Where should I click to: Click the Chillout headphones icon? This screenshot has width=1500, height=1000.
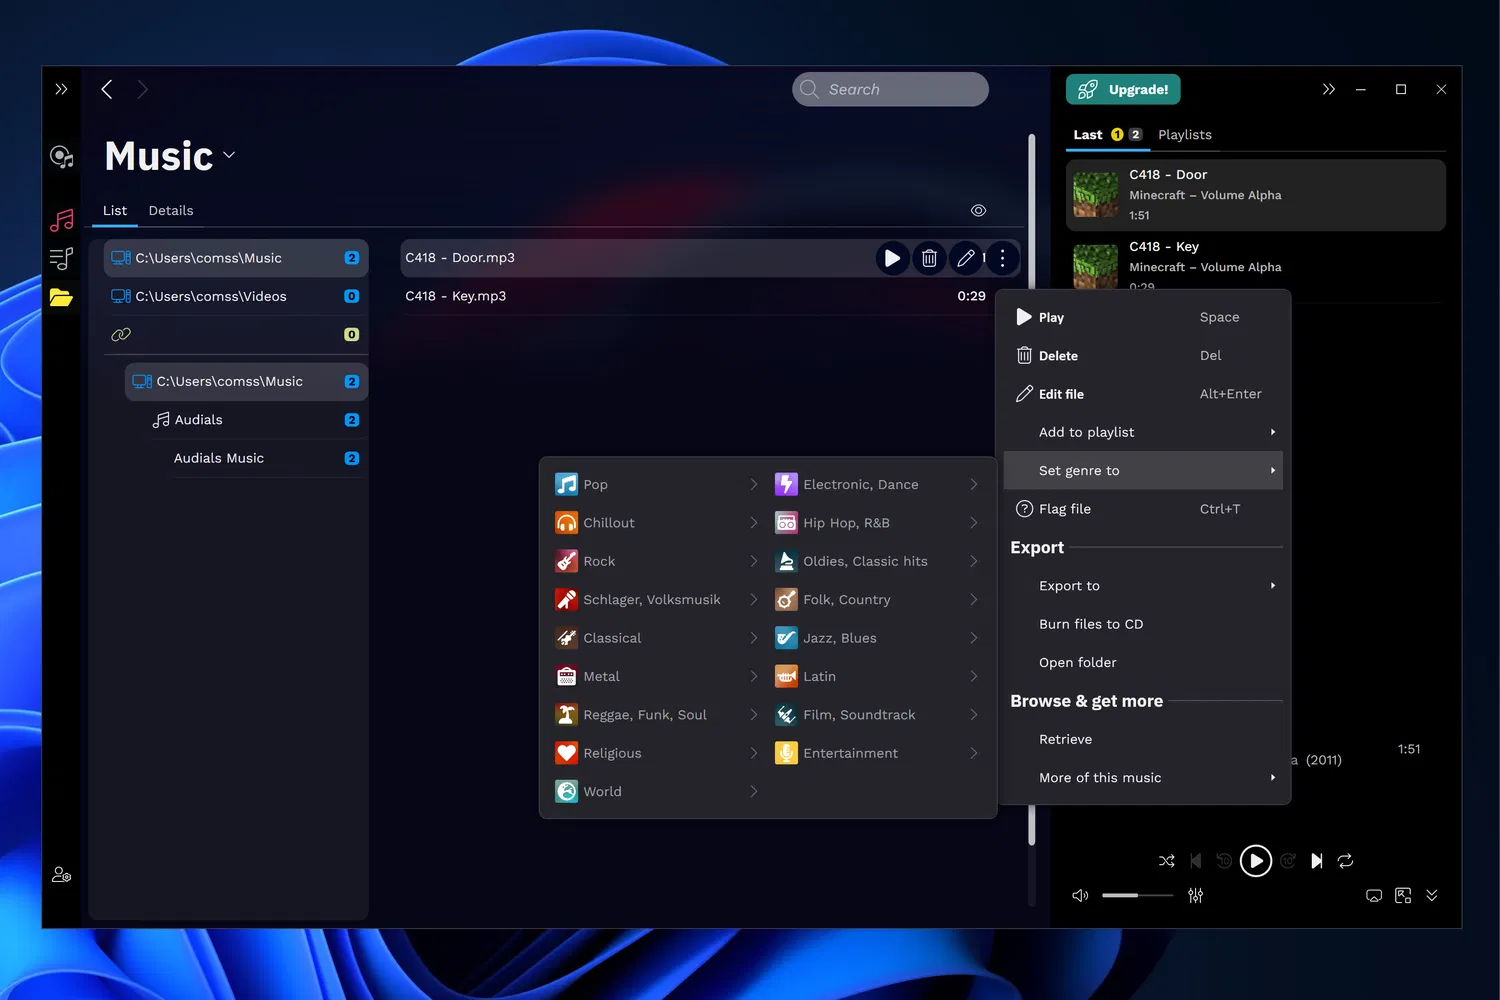pyautogui.click(x=566, y=523)
